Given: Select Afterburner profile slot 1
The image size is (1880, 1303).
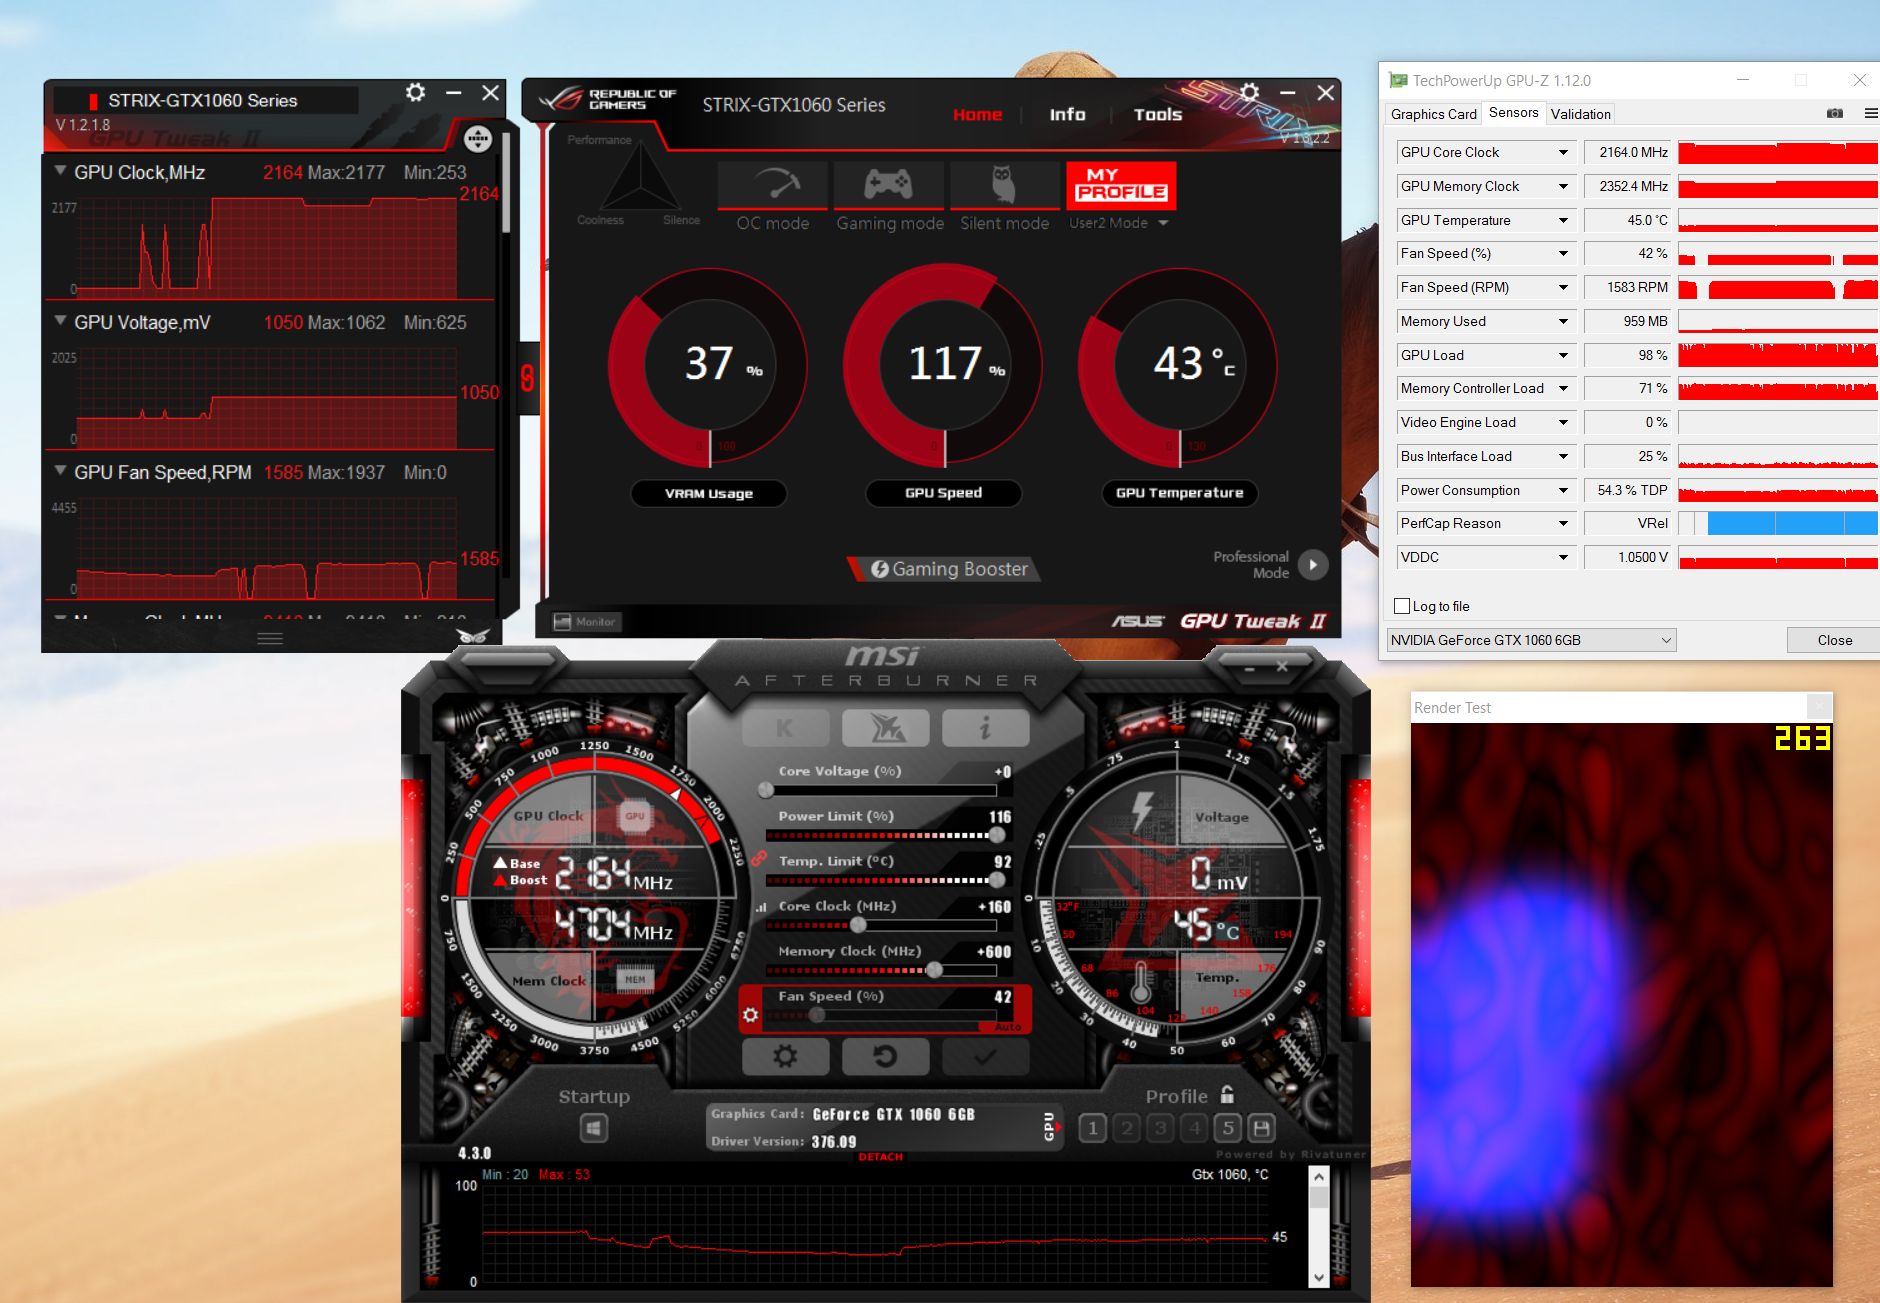Looking at the screenshot, I should (1093, 1129).
